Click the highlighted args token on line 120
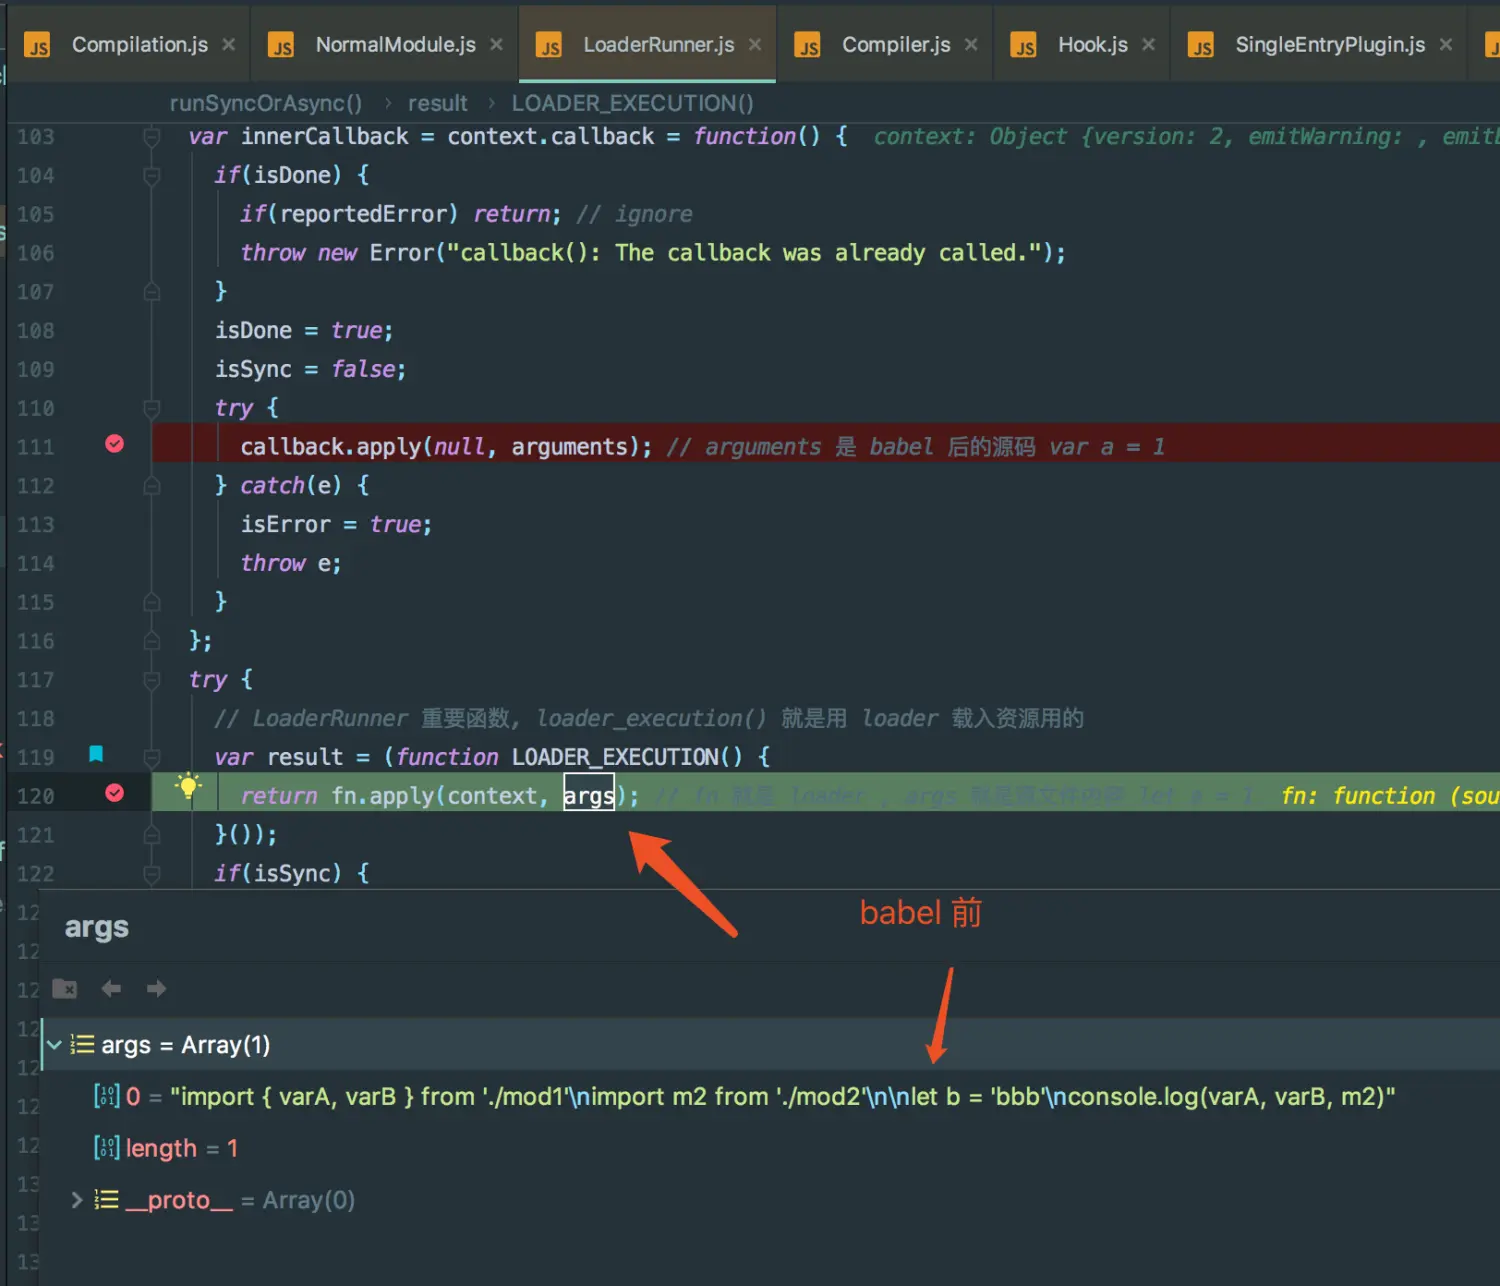 (x=589, y=795)
